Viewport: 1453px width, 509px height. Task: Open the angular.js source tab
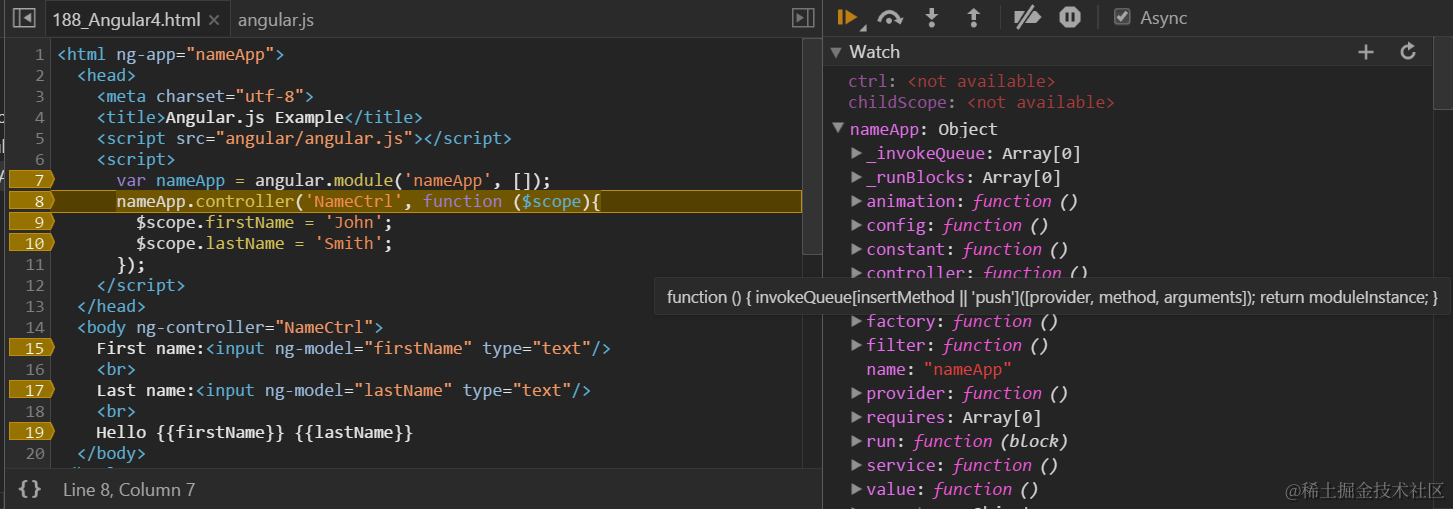[x=276, y=20]
